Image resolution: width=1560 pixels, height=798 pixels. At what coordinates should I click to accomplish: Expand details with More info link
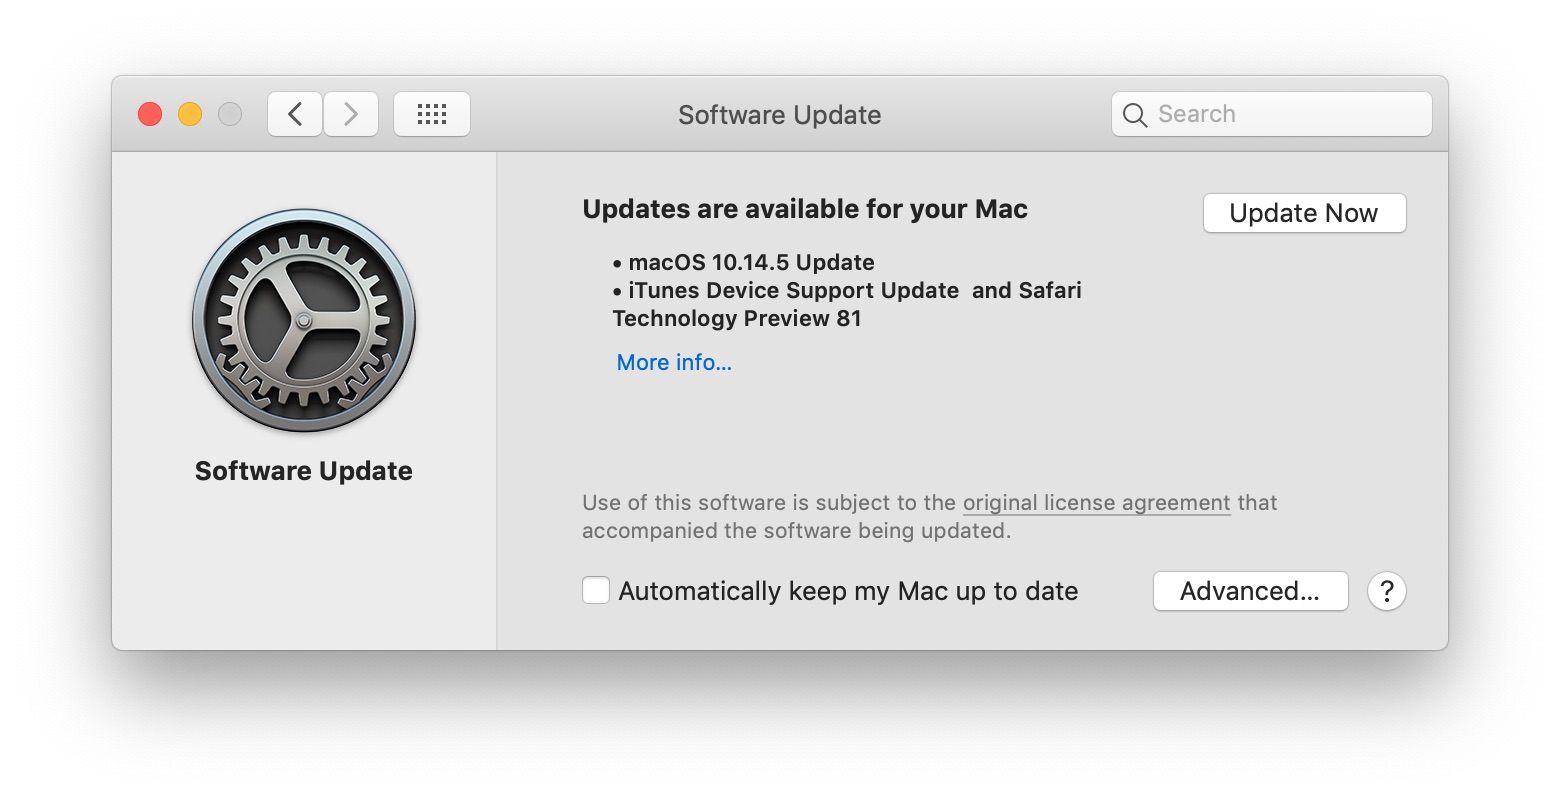click(x=673, y=362)
